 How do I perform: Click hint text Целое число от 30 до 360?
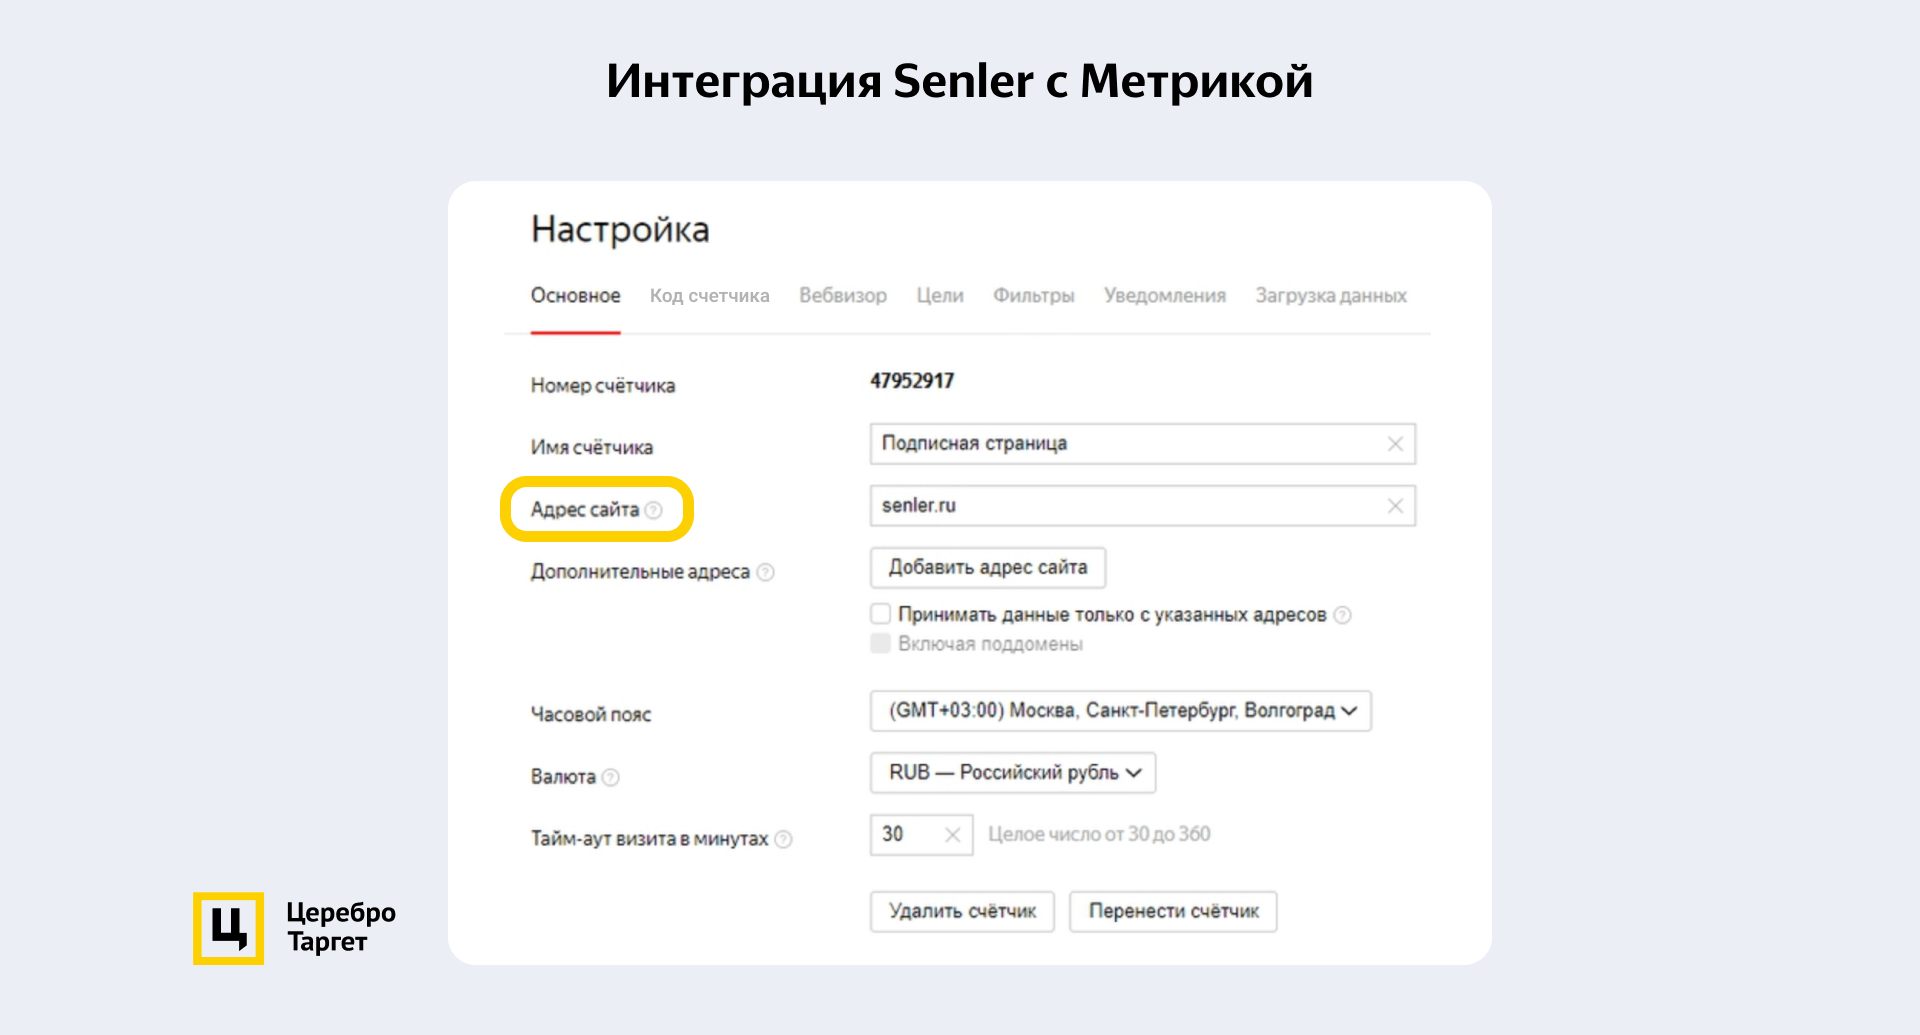[x=1099, y=834]
